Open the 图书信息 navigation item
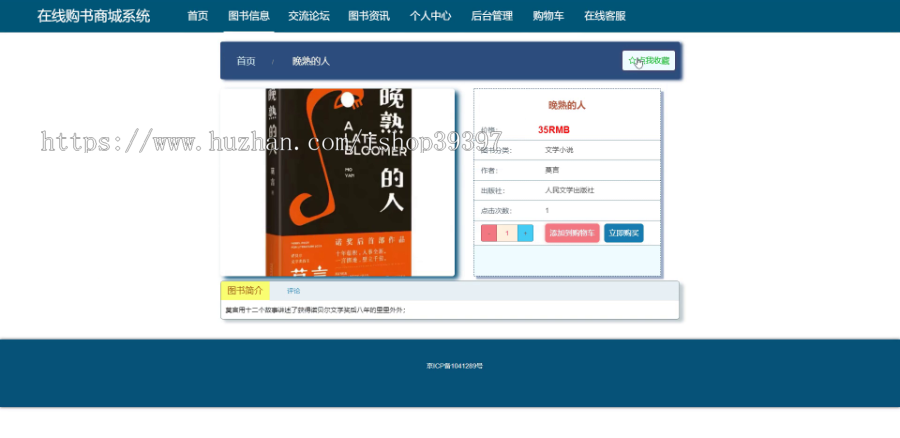Viewport: 900px width, 438px height. click(x=249, y=16)
